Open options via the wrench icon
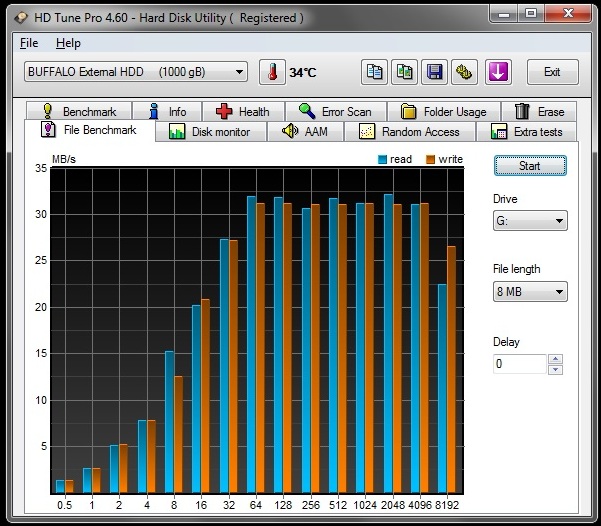 464,72
